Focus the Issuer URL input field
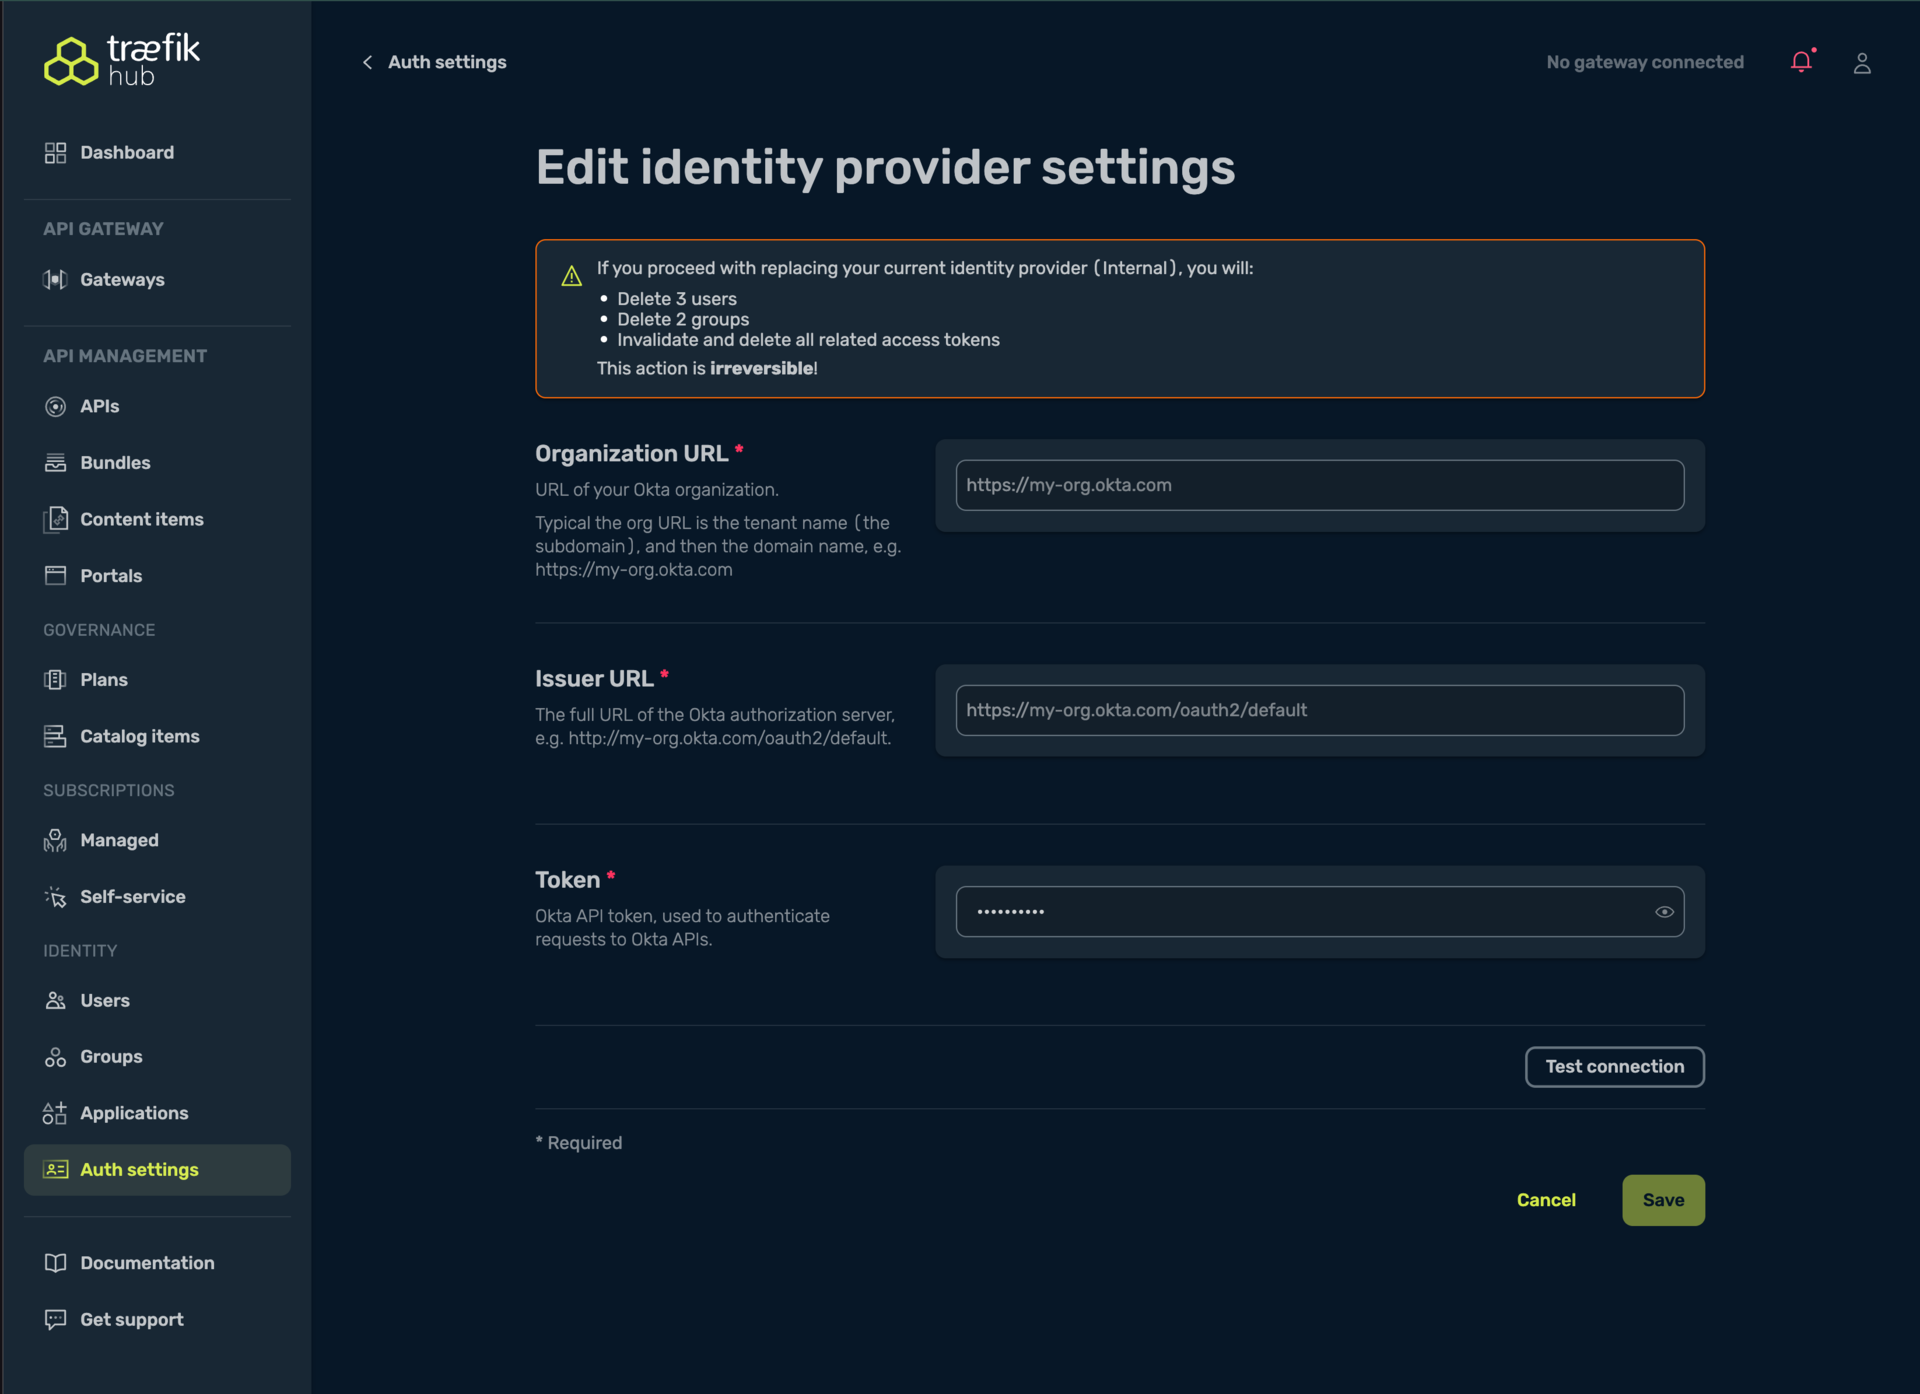 (1319, 710)
